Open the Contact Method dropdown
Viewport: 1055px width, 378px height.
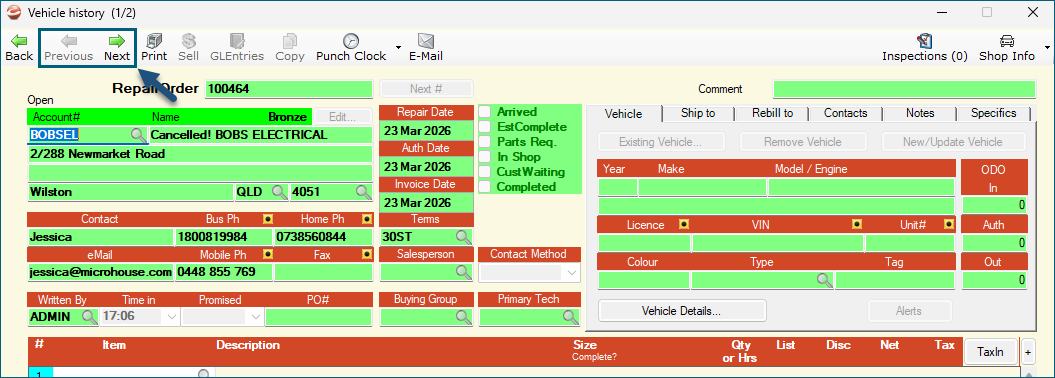(572, 272)
